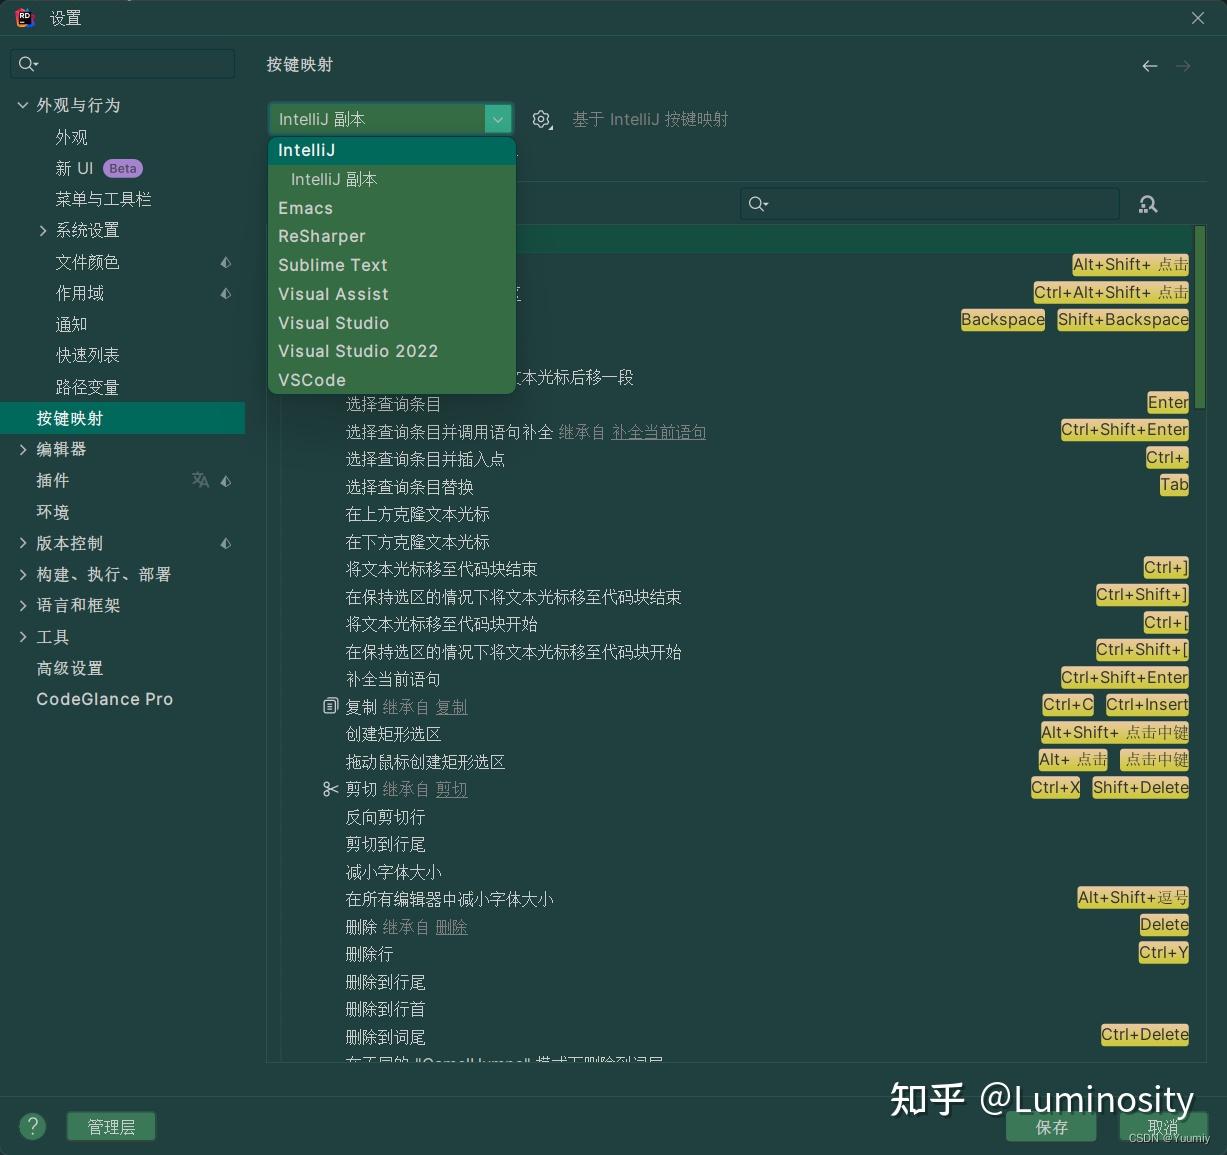Open help via the question mark icon

pyautogui.click(x=32, y=1126)
